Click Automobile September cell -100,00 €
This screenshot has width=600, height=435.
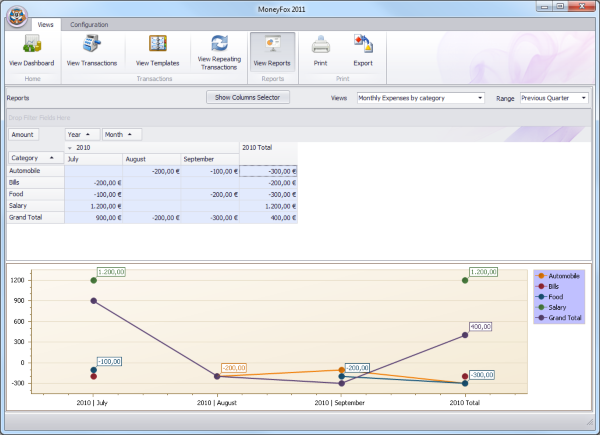coord(210,171)
